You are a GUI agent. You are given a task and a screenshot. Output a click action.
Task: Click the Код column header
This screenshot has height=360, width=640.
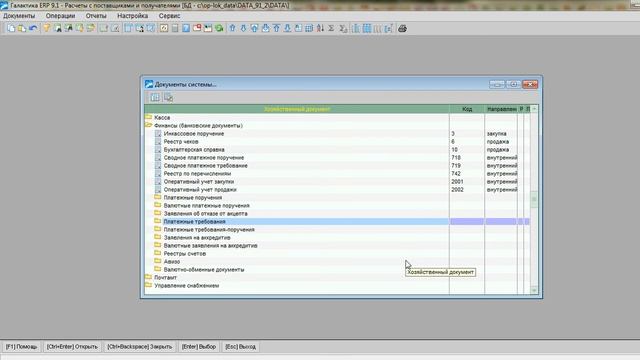pos(467,109)
